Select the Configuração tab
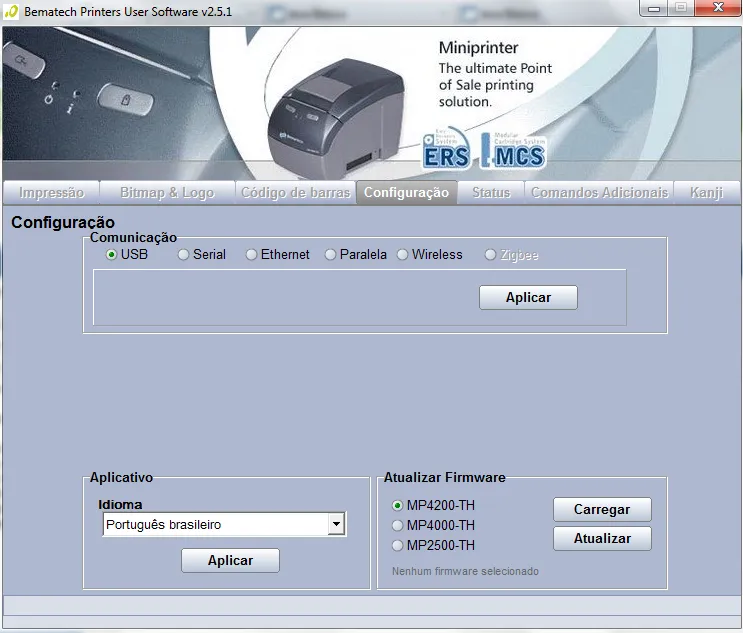743x633 pixels. (407, 192)
